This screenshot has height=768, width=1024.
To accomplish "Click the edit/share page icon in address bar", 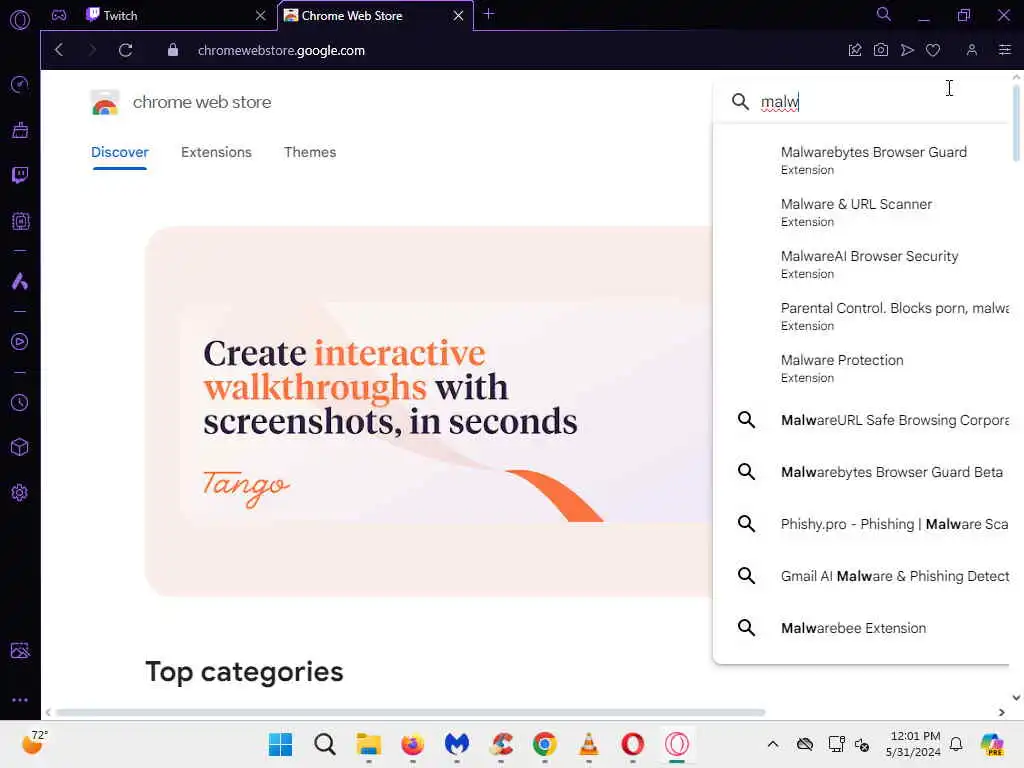I will 855,50.
